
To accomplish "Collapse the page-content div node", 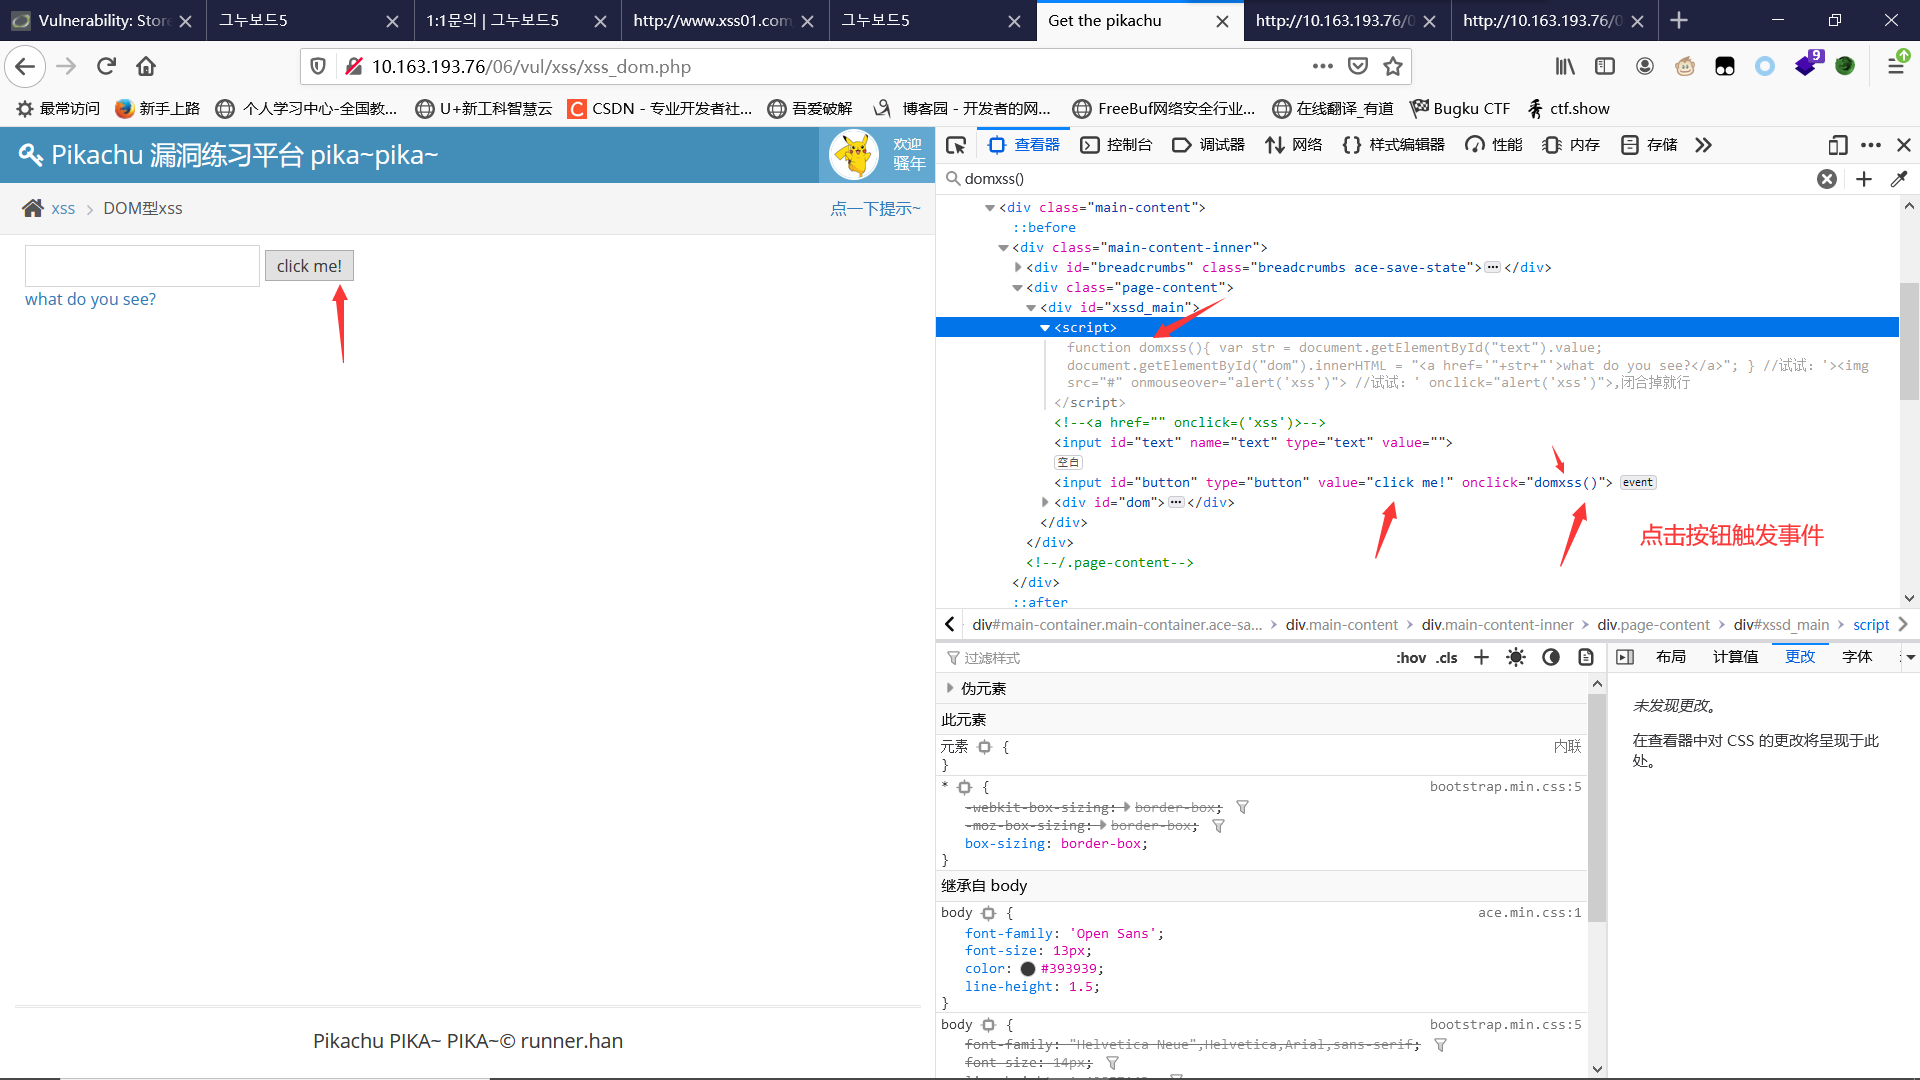I will (1017, 288).
